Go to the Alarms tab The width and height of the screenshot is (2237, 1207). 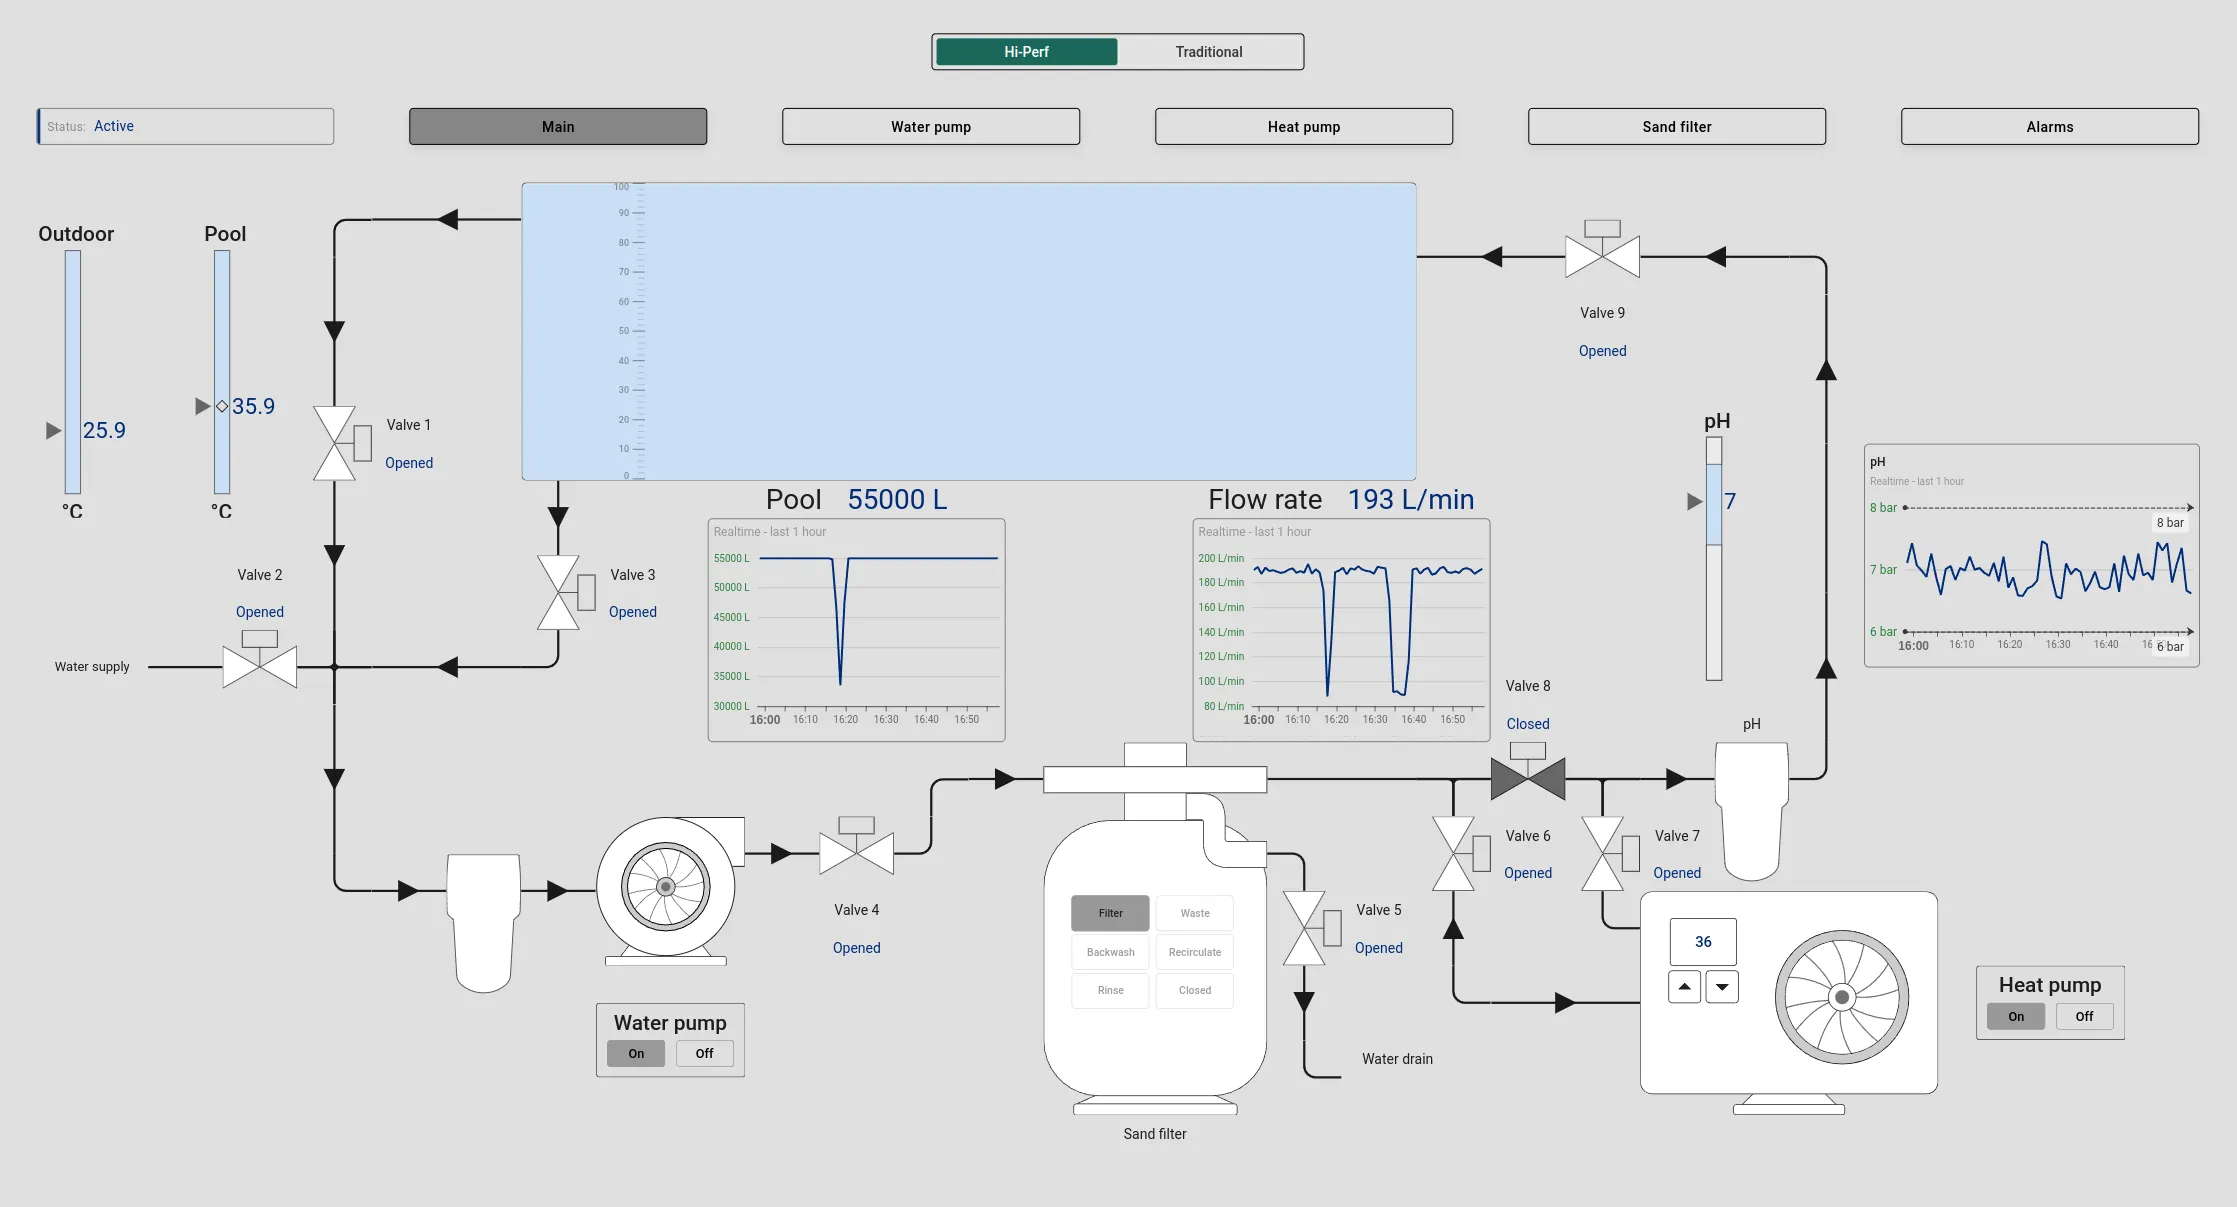(2049, 127)
